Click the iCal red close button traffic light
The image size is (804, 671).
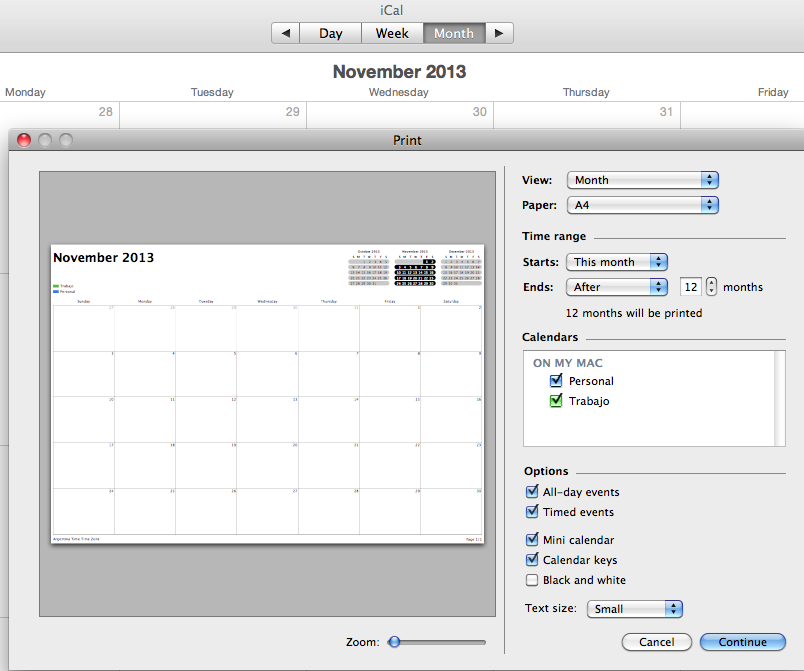[x=22, y=140]
